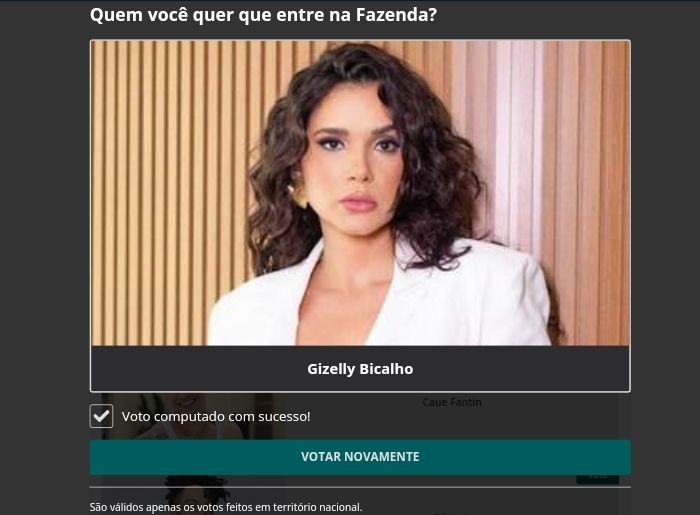The height and width of the screenshot is (515, 700).
Task: Click the divider line above the disclaimer
Action: (360, 487)
